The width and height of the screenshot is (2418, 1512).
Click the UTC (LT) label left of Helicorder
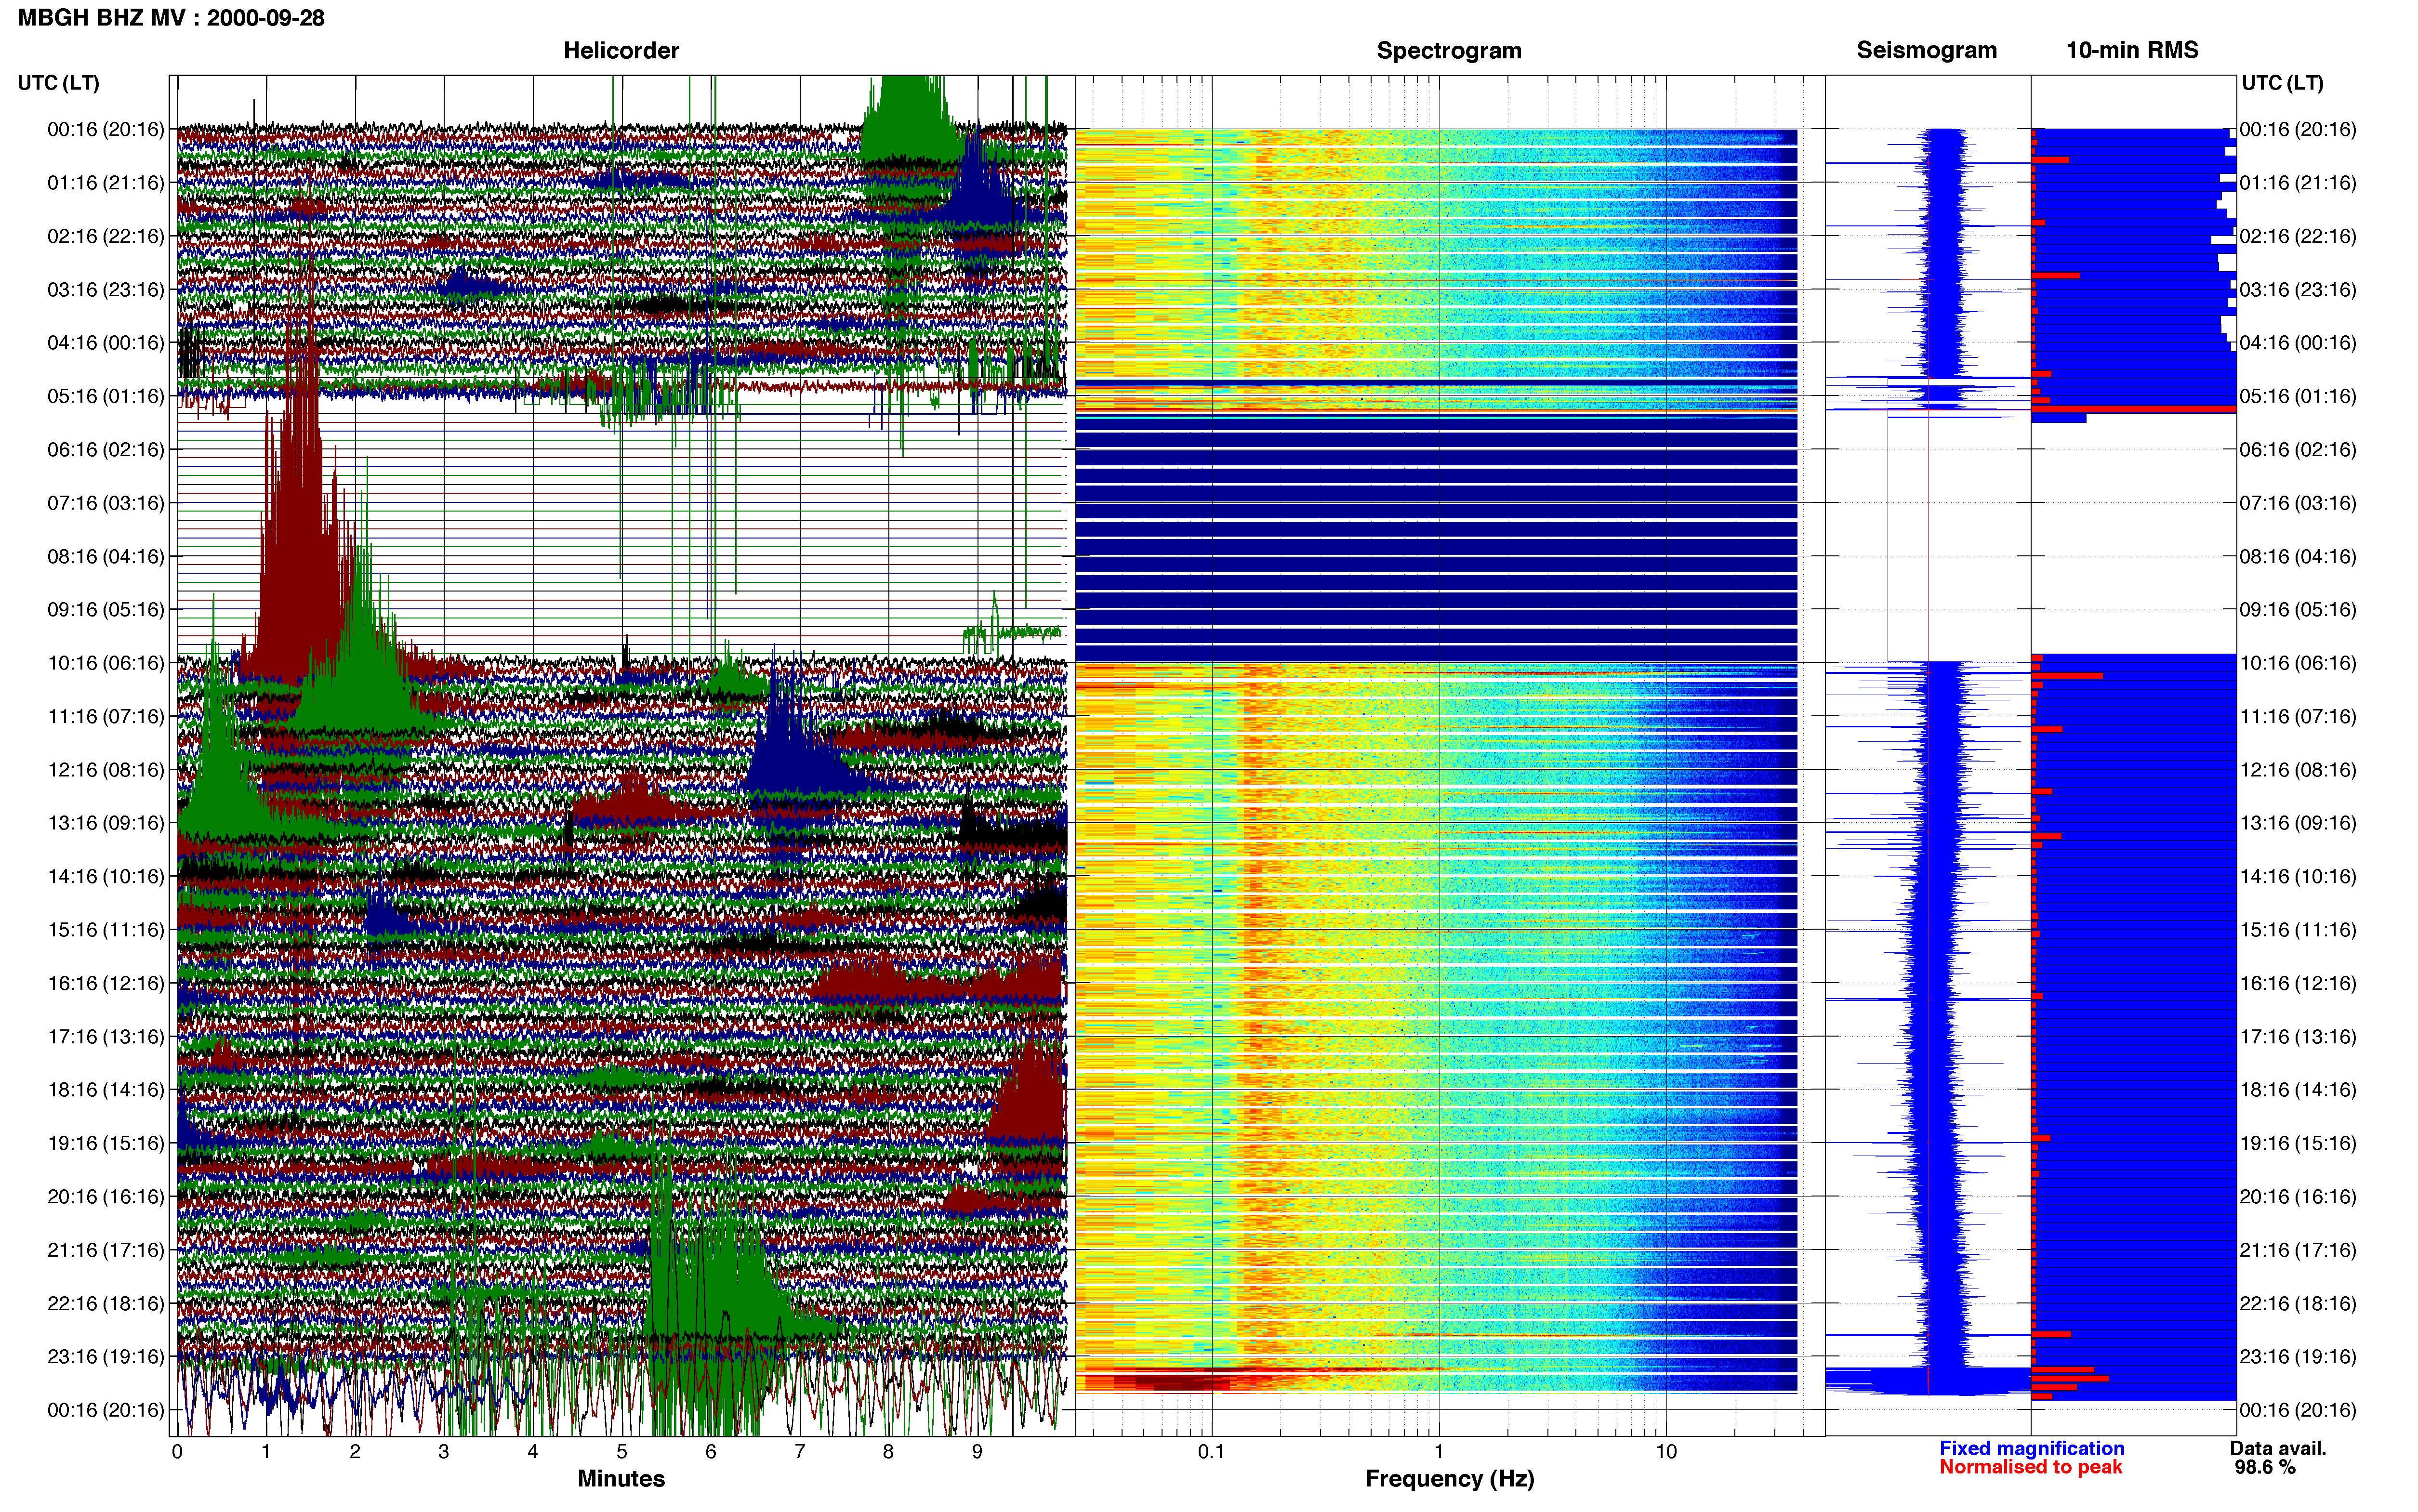59,83
